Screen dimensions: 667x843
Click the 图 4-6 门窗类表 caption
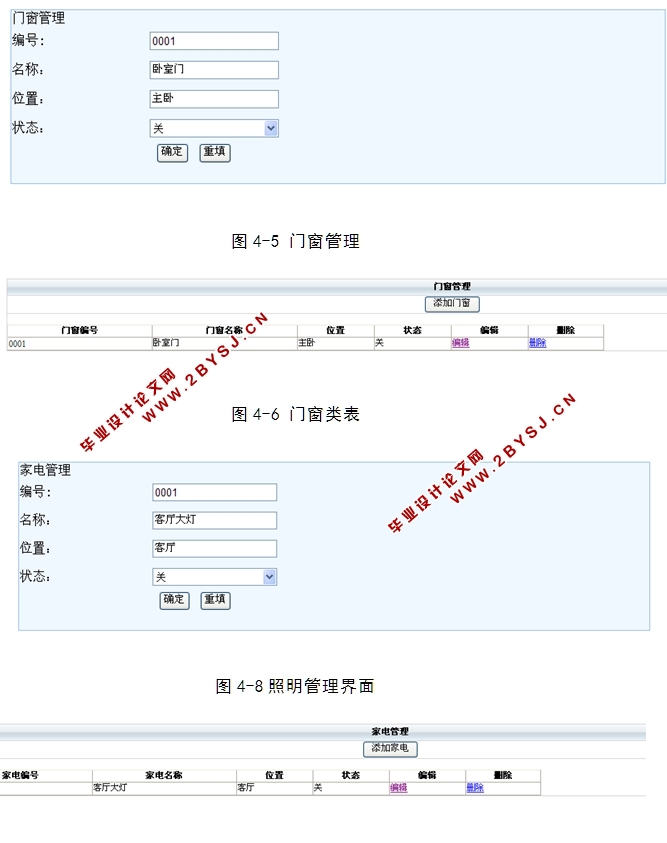296,414
